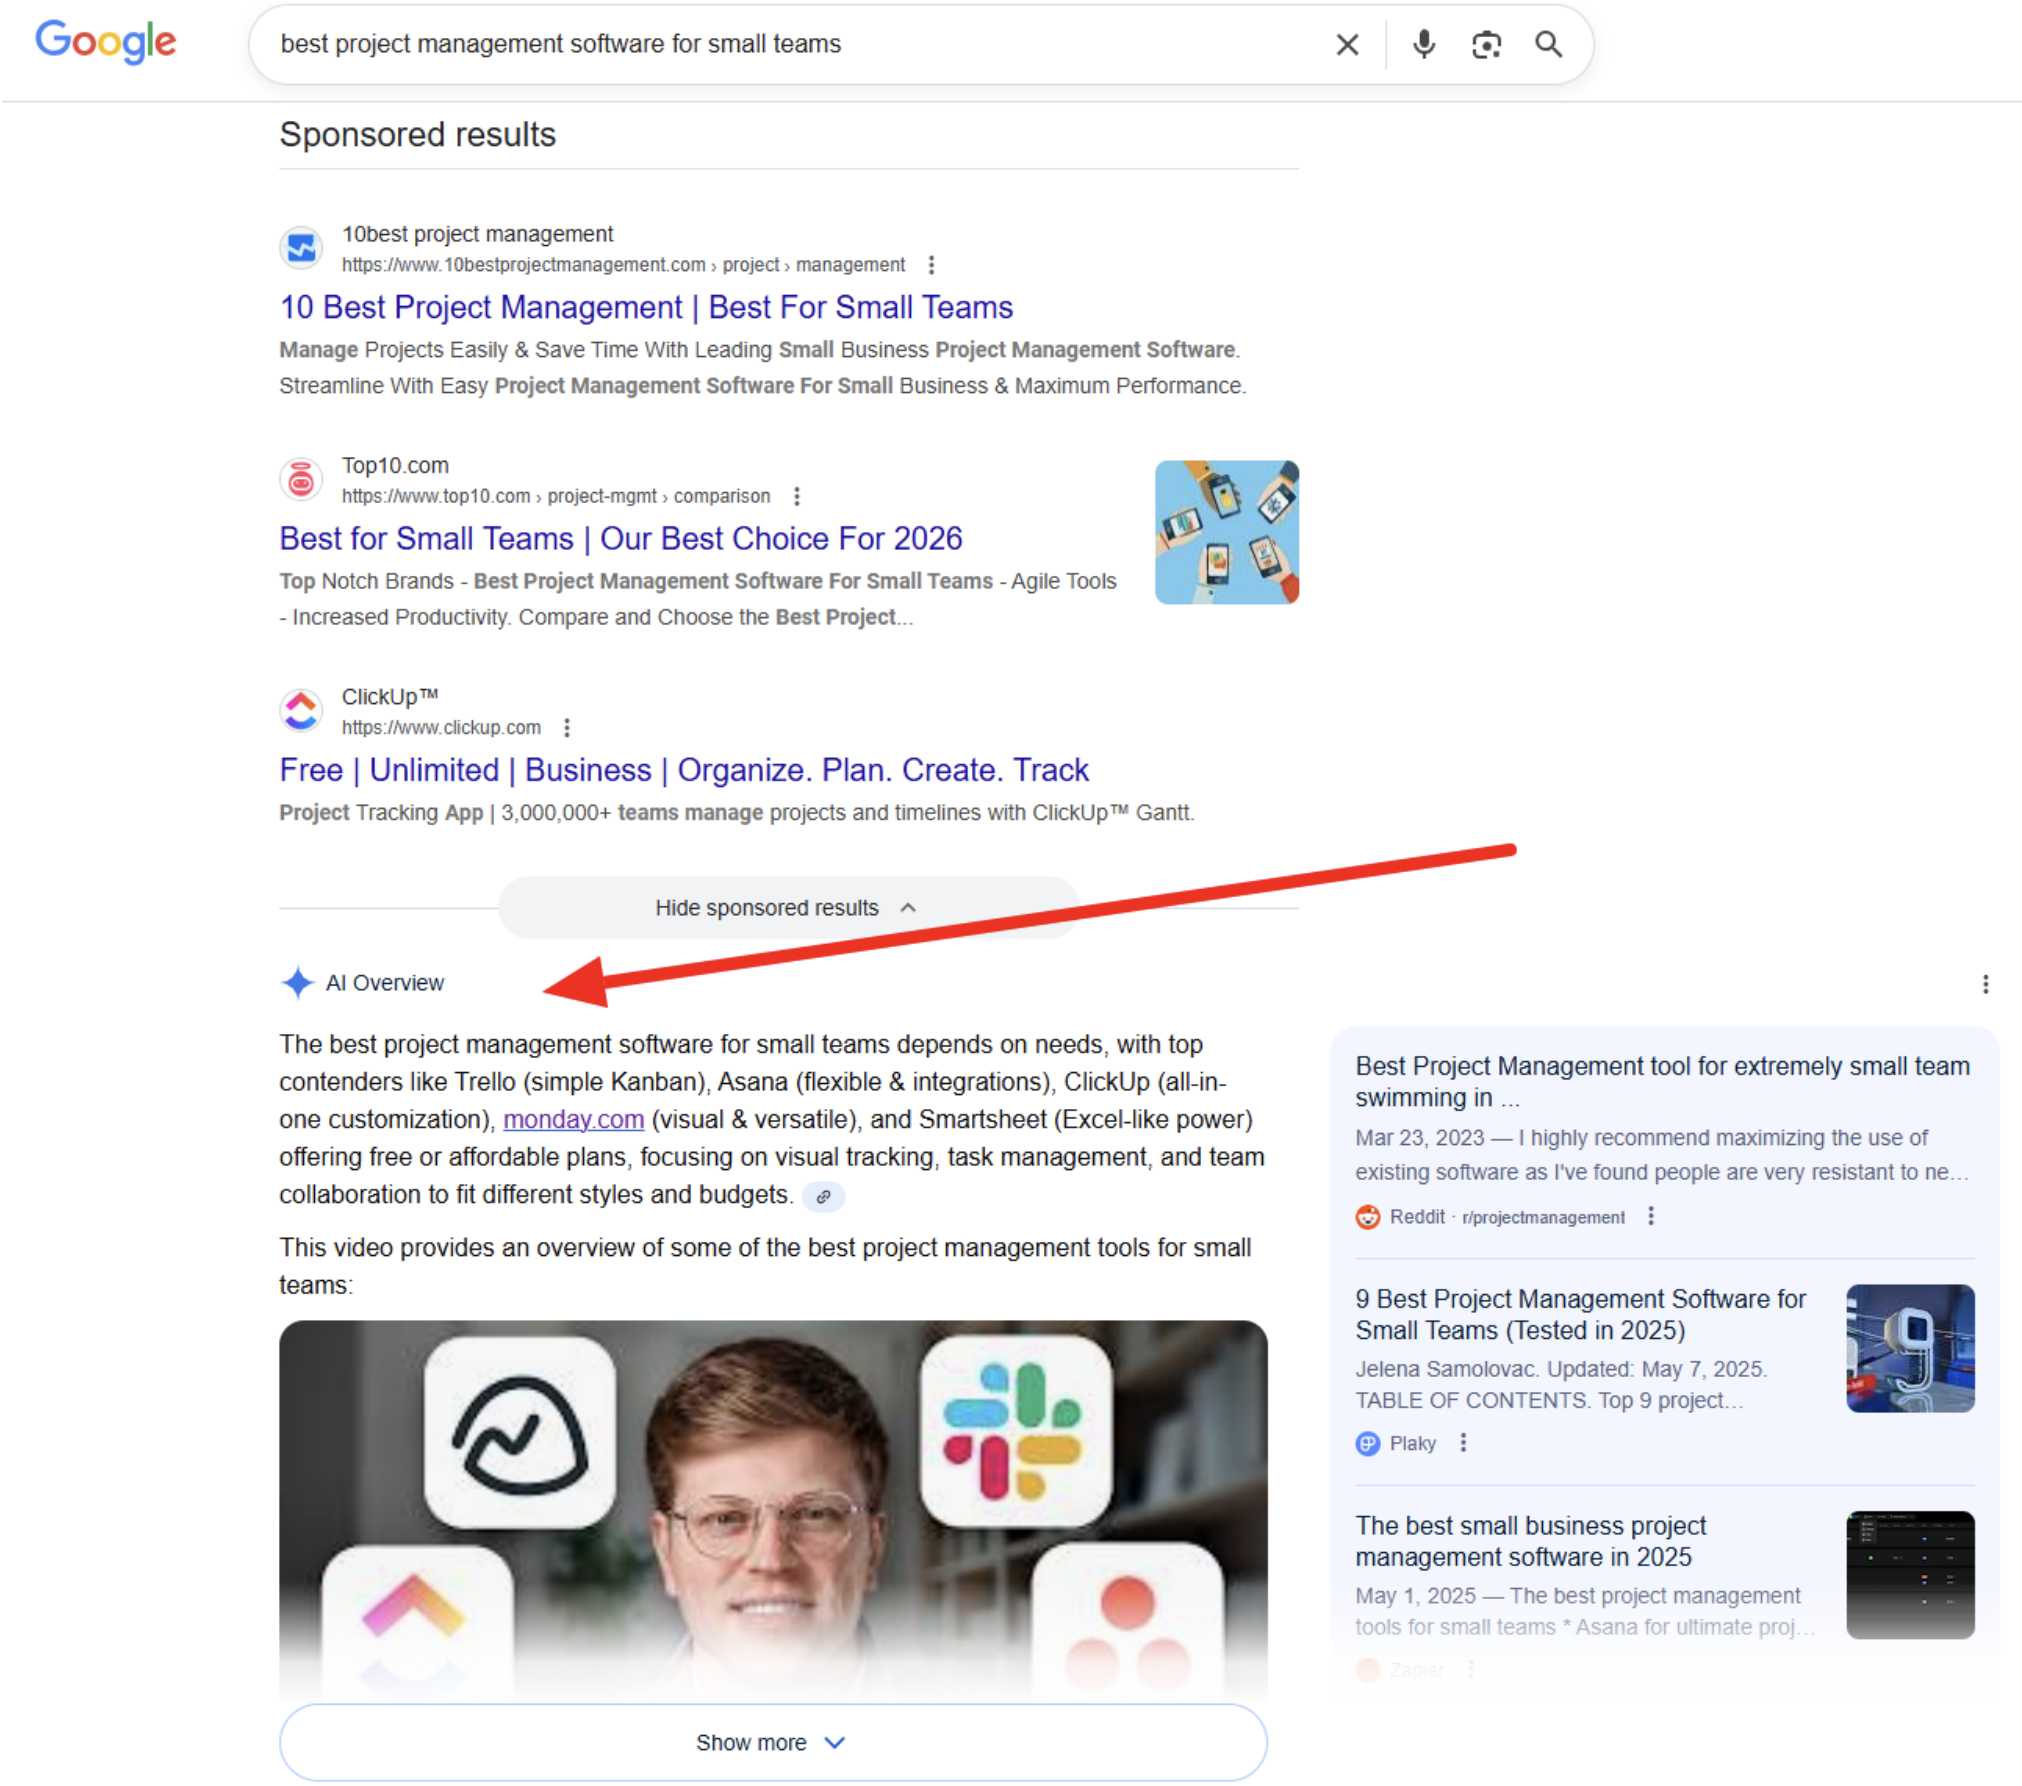Open the monday.com link in the AI summary
The width and height of the screenshot is (2022, 1786).
pos(573,1119)
